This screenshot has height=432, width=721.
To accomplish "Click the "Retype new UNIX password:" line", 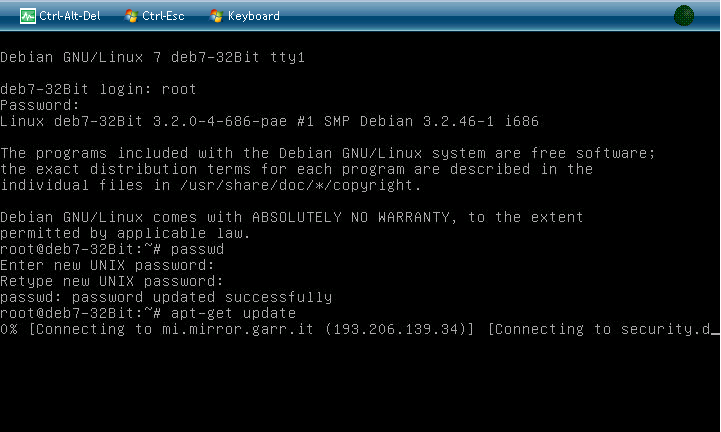I will 112,281.
